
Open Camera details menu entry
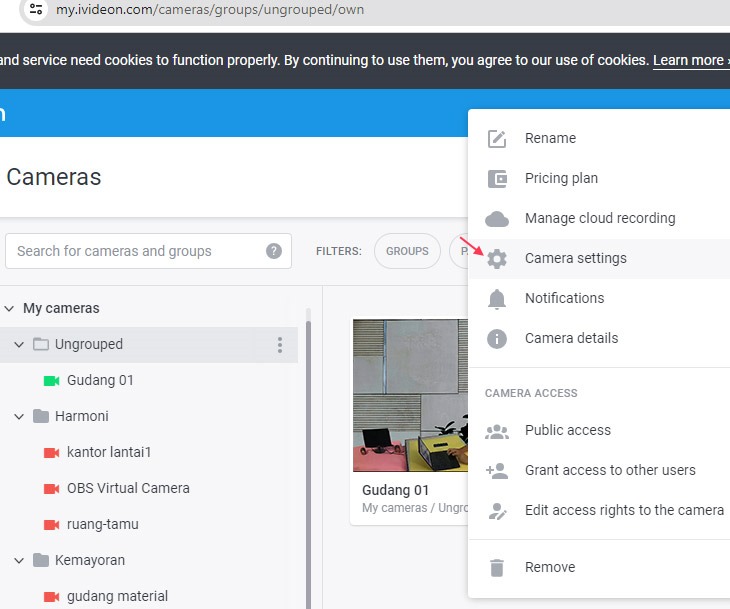click(x=599, y=339)
